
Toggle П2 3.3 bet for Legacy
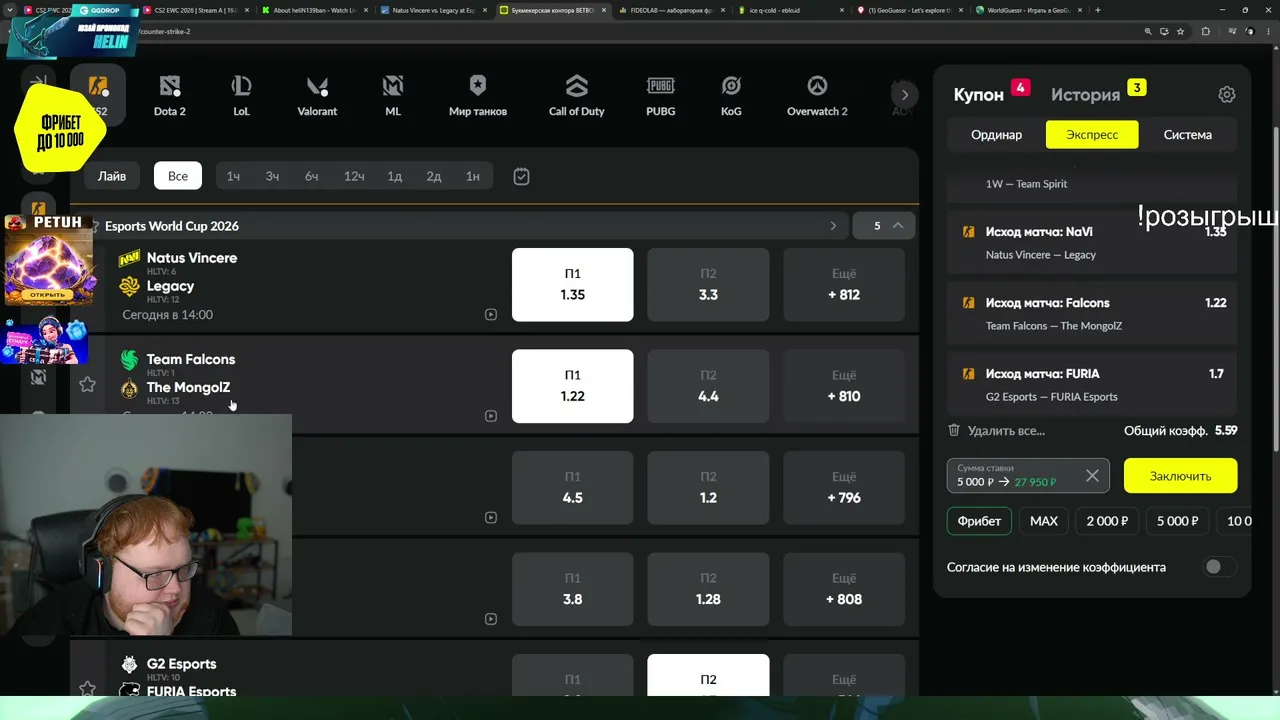click(x=708, y=285)
